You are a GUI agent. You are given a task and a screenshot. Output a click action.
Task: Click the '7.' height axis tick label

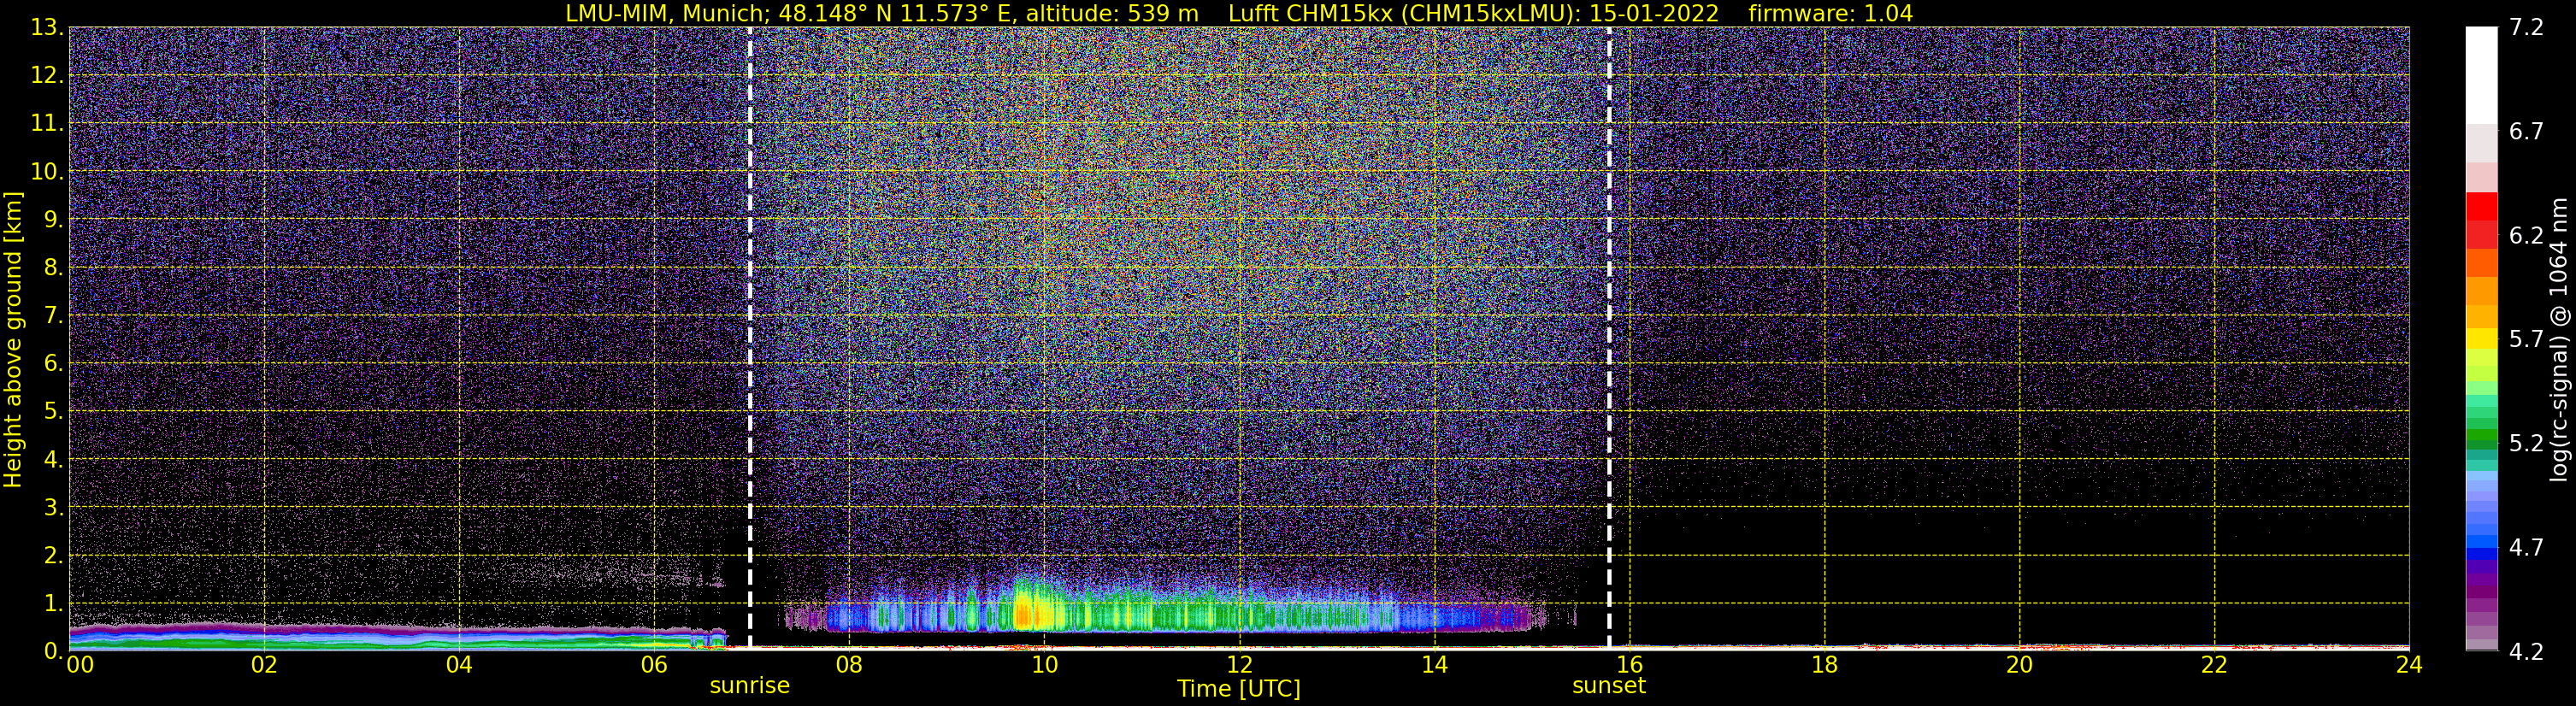53,315
